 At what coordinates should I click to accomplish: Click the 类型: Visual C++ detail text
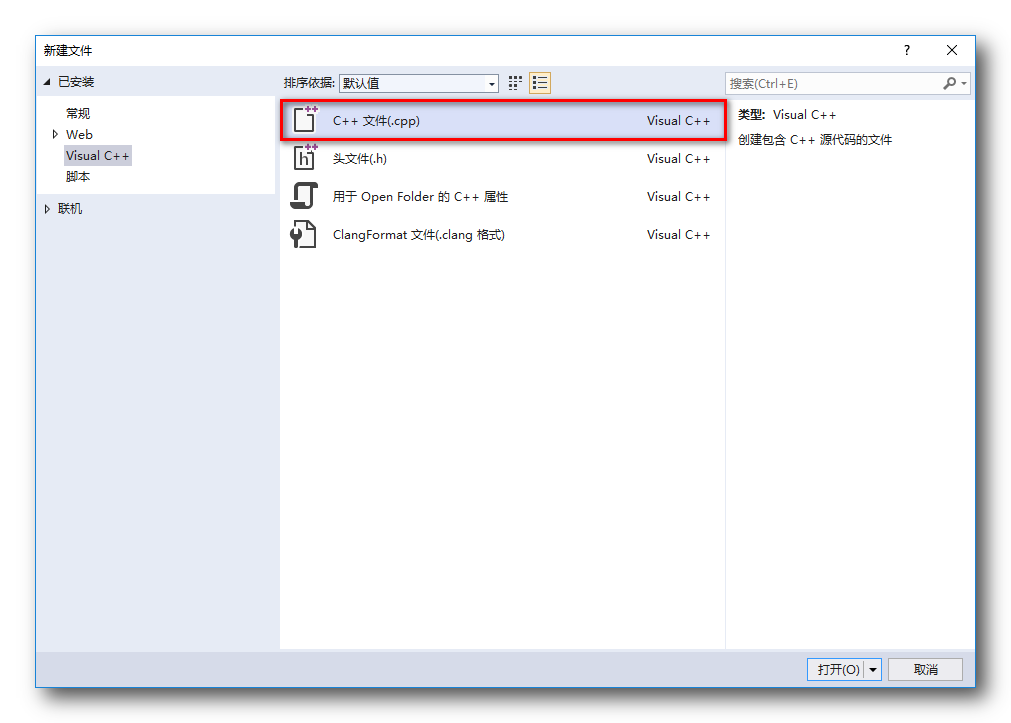[787, 115]
